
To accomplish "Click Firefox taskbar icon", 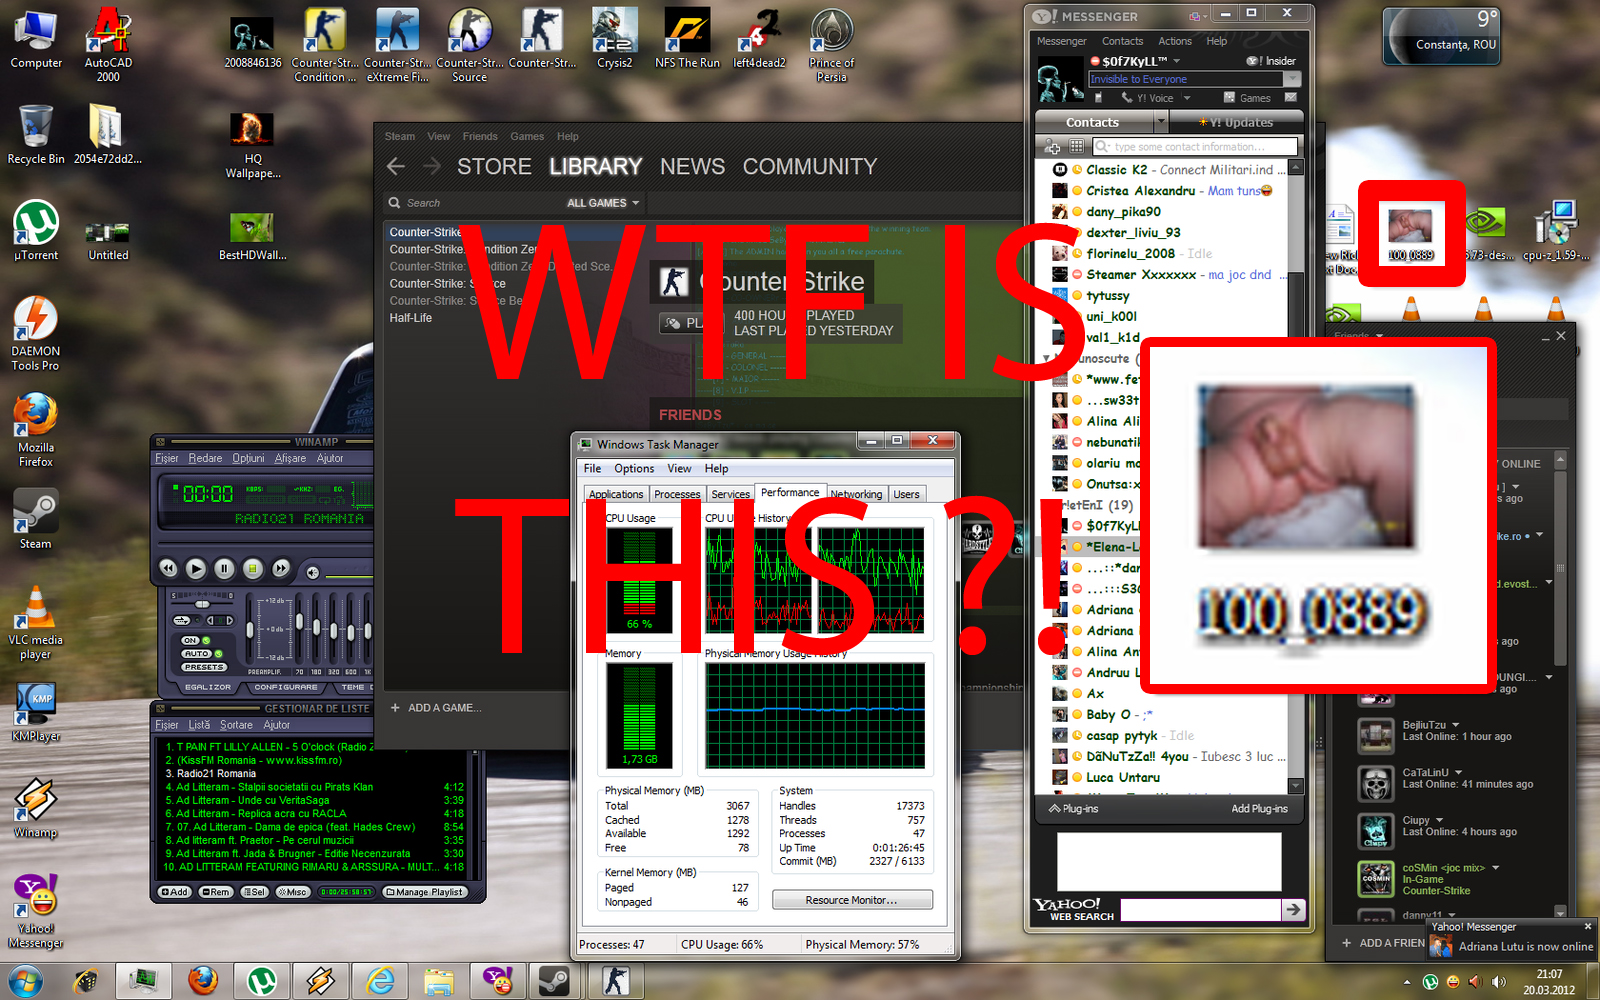I will [203, 981].
